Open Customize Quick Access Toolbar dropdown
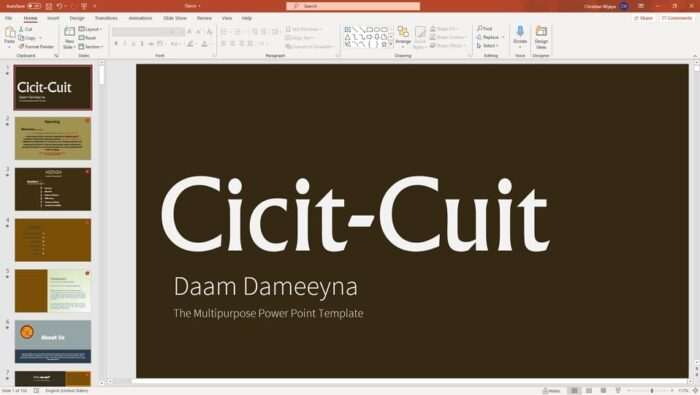Image resolution: width=700 pixels, height=395 pixels. [95, 6]
